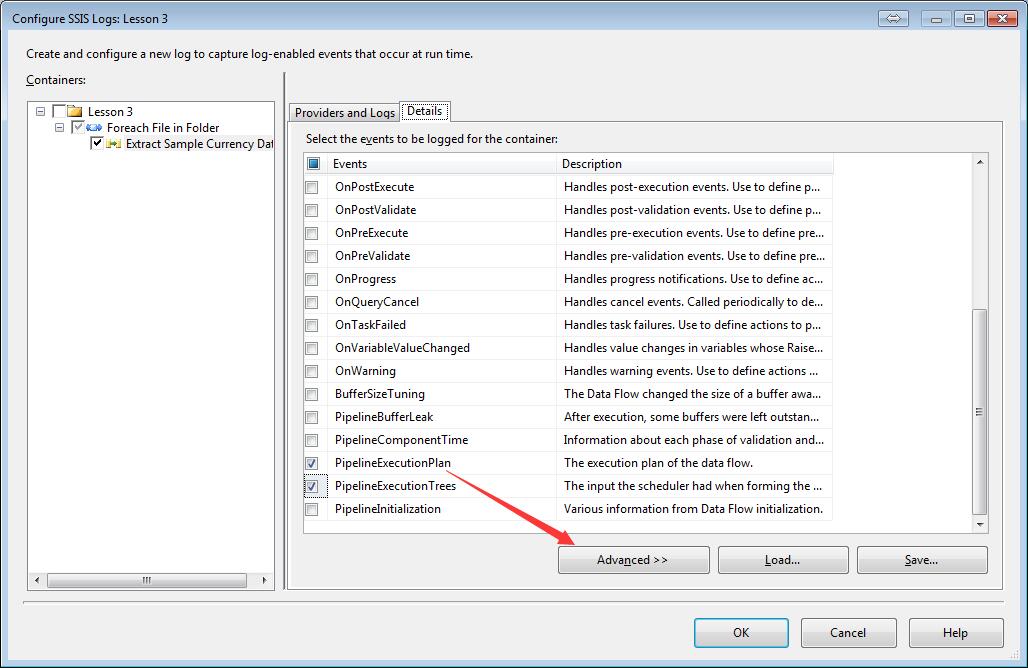The height and width of the screenshot is (668, 1028).
Task: Click the Containers tree scroll right arrow
Action: click(x=264, y=580)
